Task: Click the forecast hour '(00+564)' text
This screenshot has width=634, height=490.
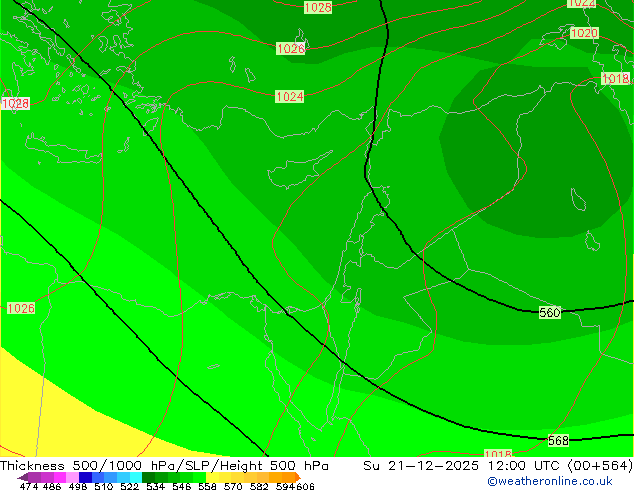Action: [x=600, y=466]
